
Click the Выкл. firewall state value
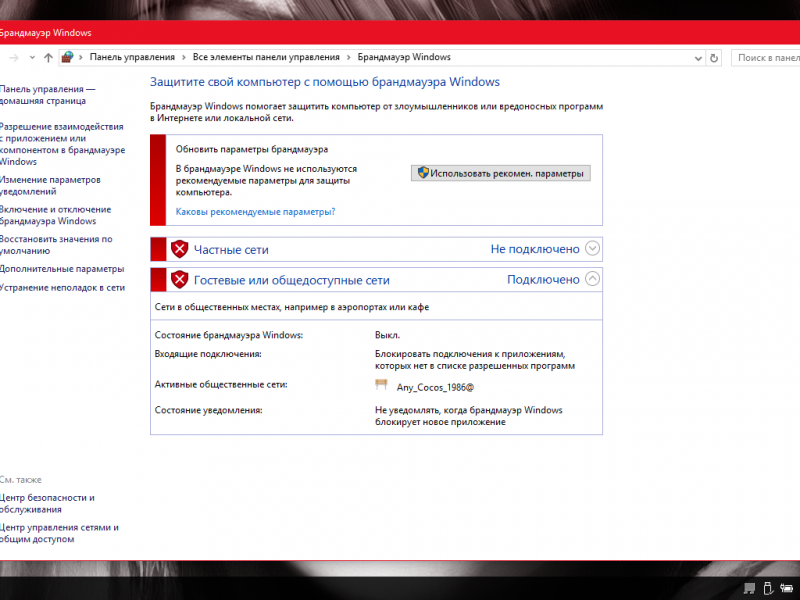click(x=387, y=335)
